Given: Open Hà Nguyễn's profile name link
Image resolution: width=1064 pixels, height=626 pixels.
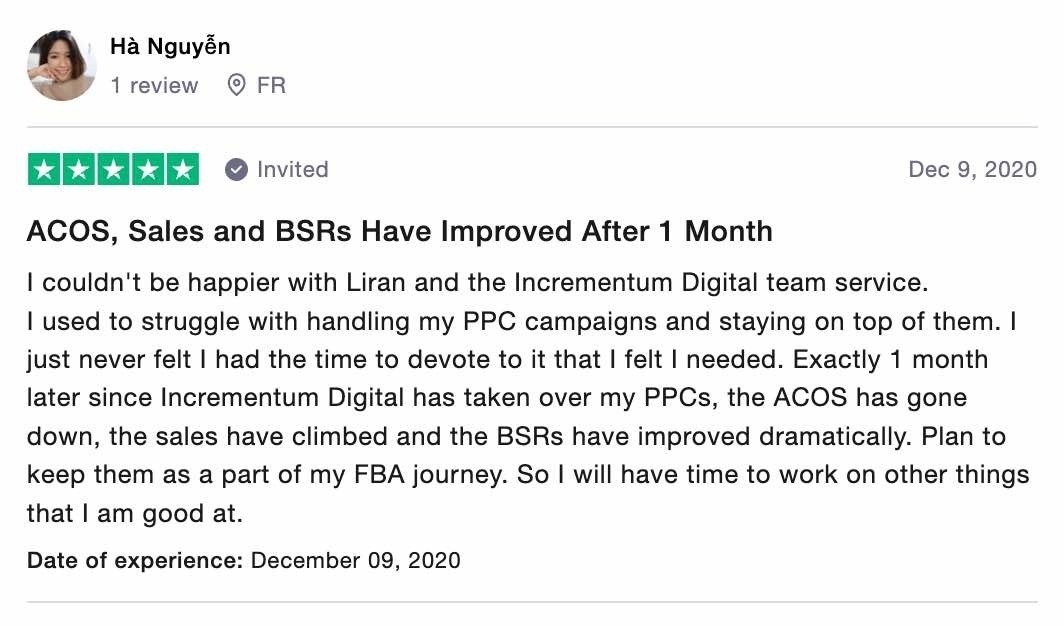Looking at the screenshot, I should pos(170,47).
